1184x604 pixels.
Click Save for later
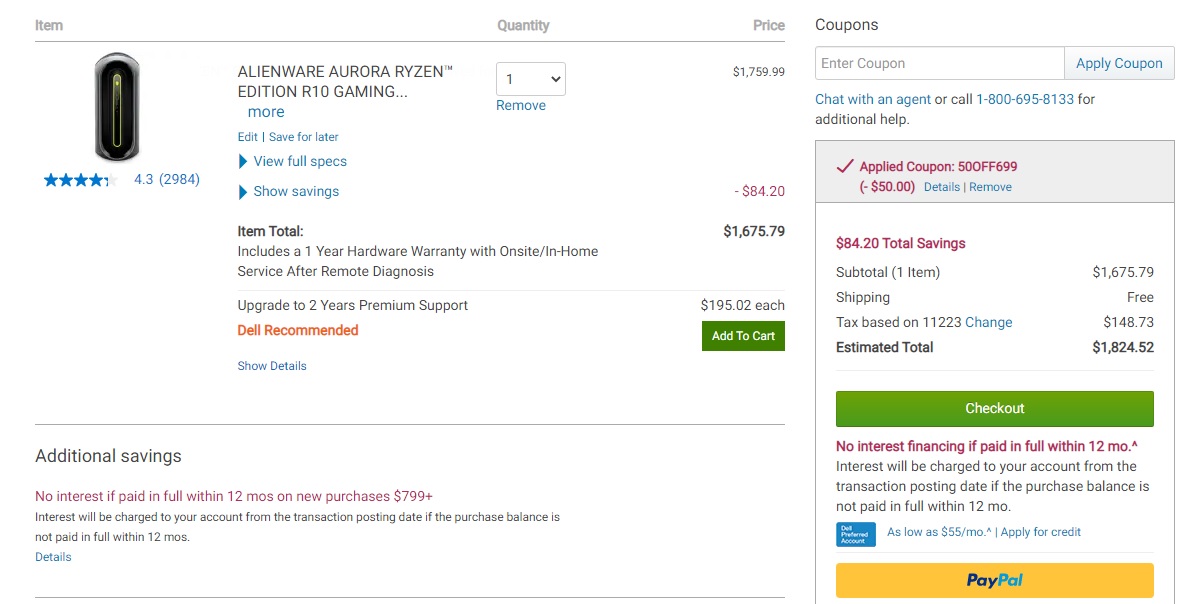[303, 136]
